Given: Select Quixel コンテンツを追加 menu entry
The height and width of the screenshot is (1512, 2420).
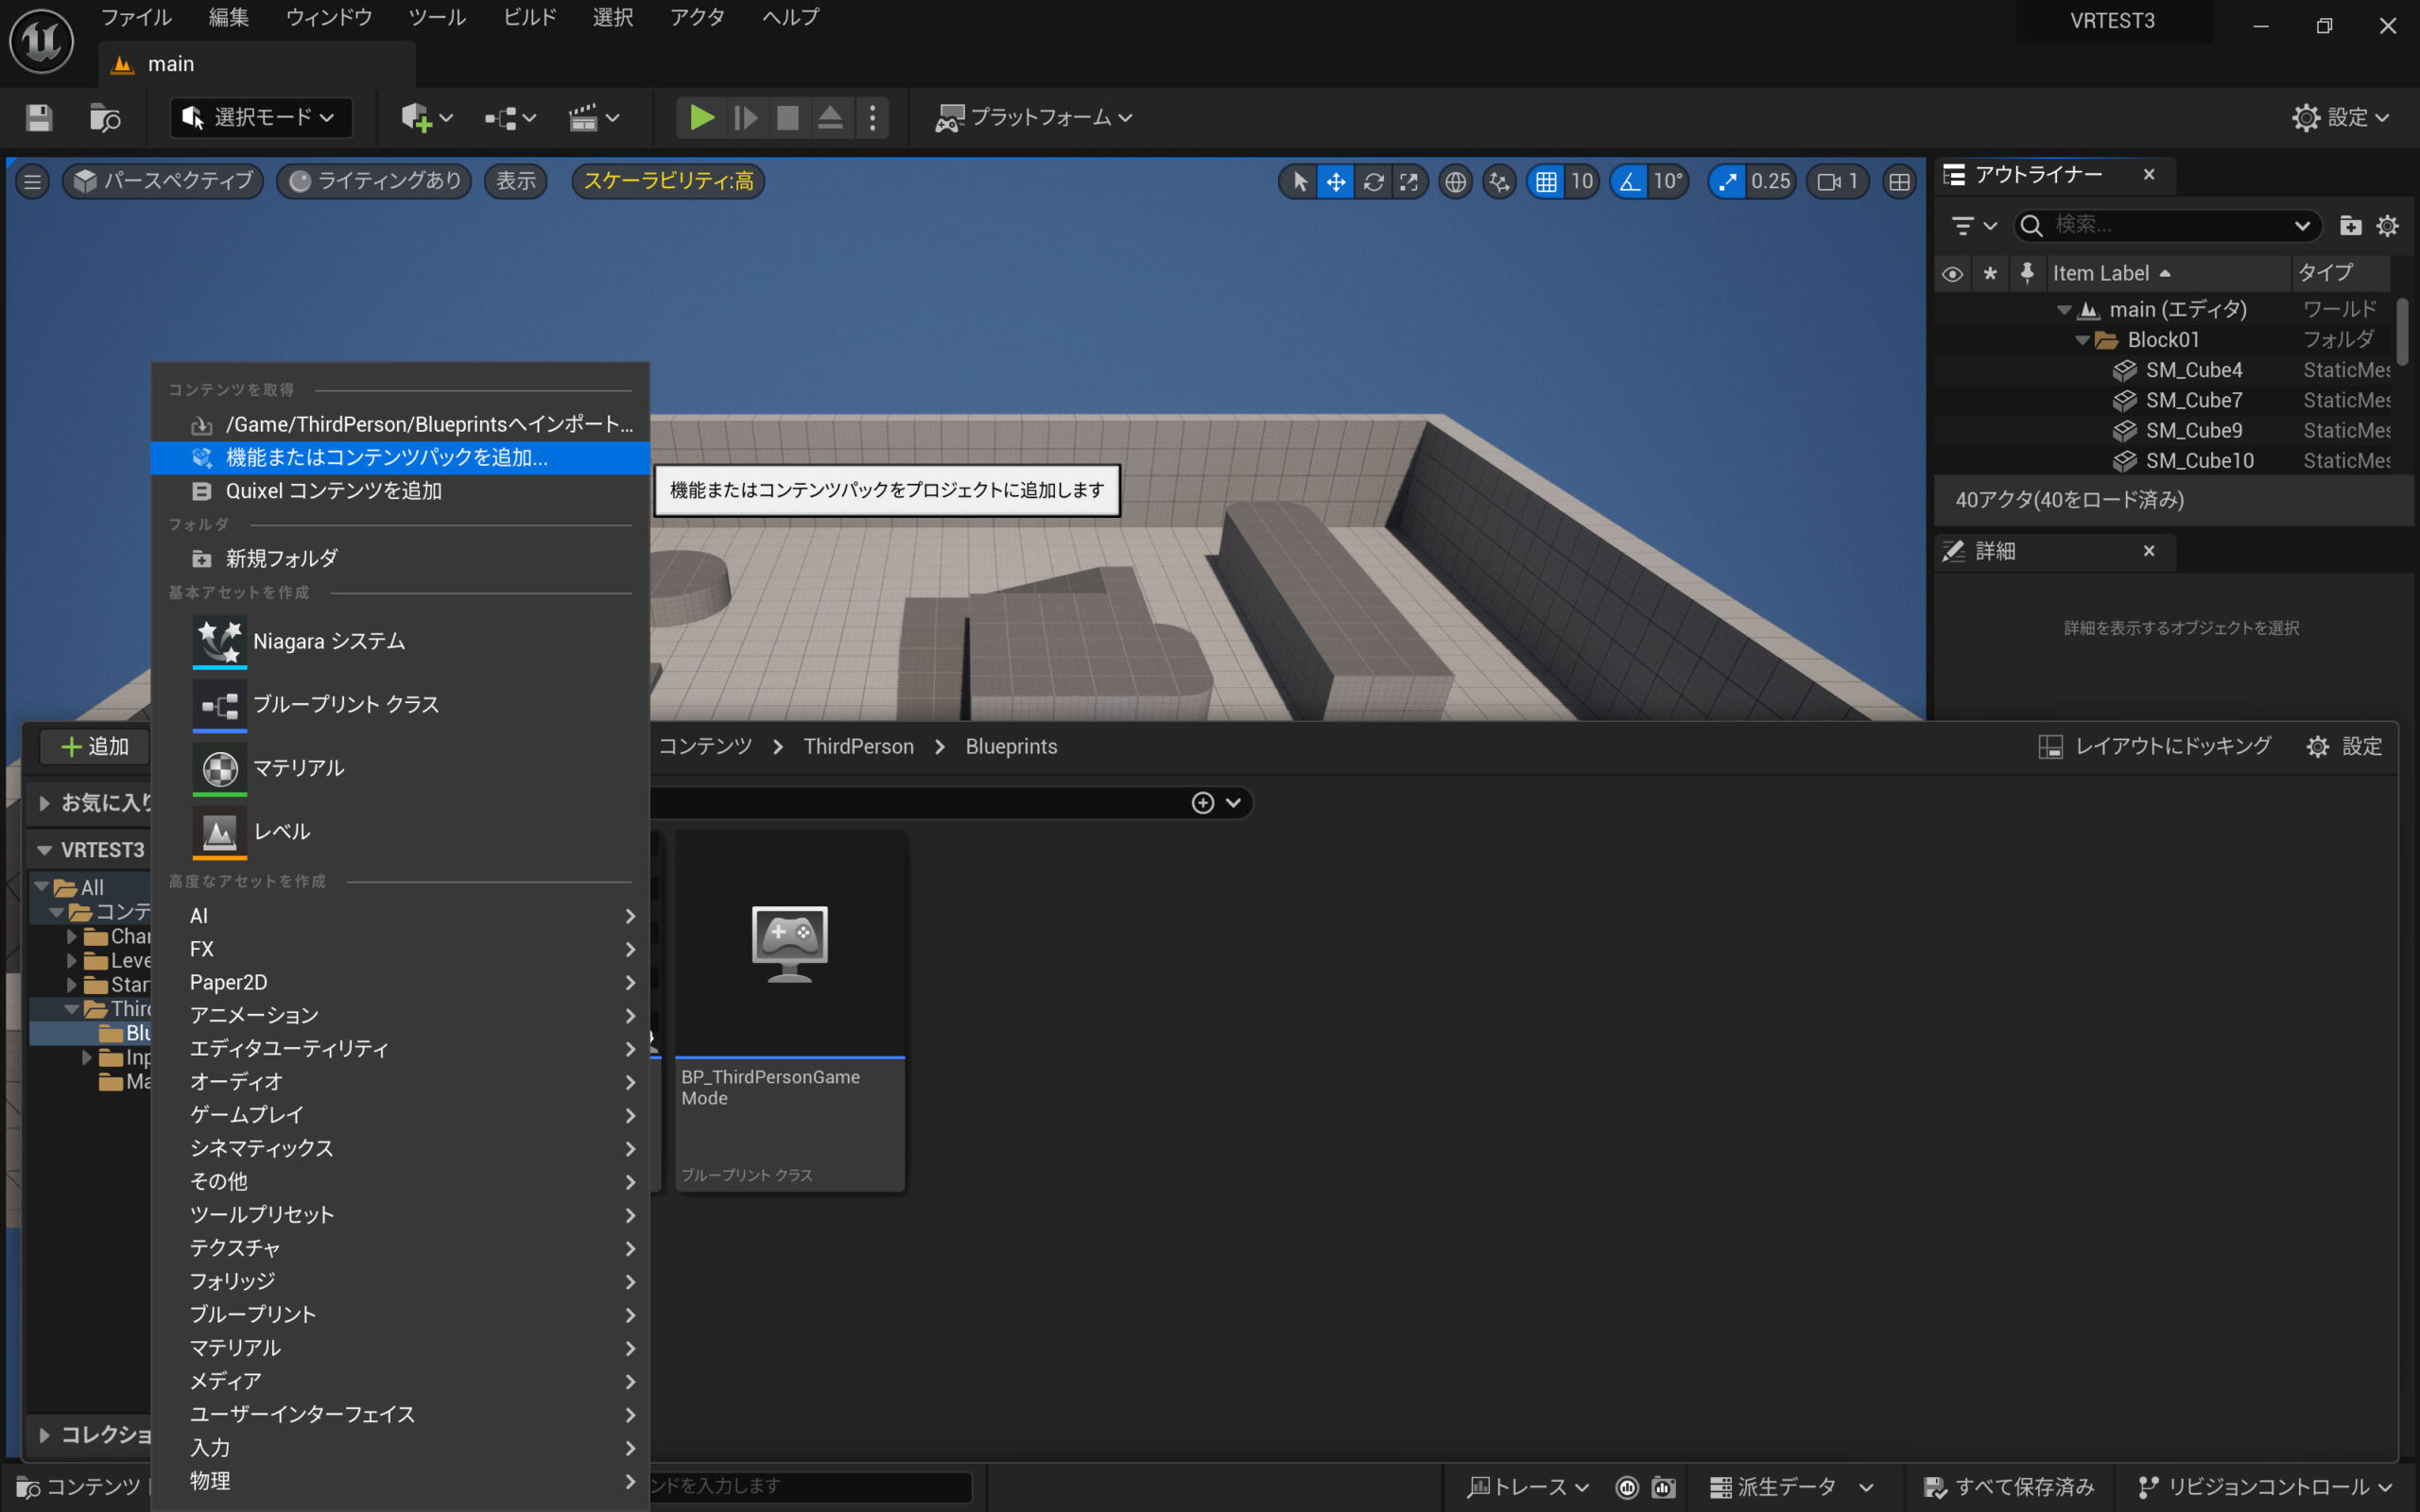Looking at the screenshot, I should point(333,491).
